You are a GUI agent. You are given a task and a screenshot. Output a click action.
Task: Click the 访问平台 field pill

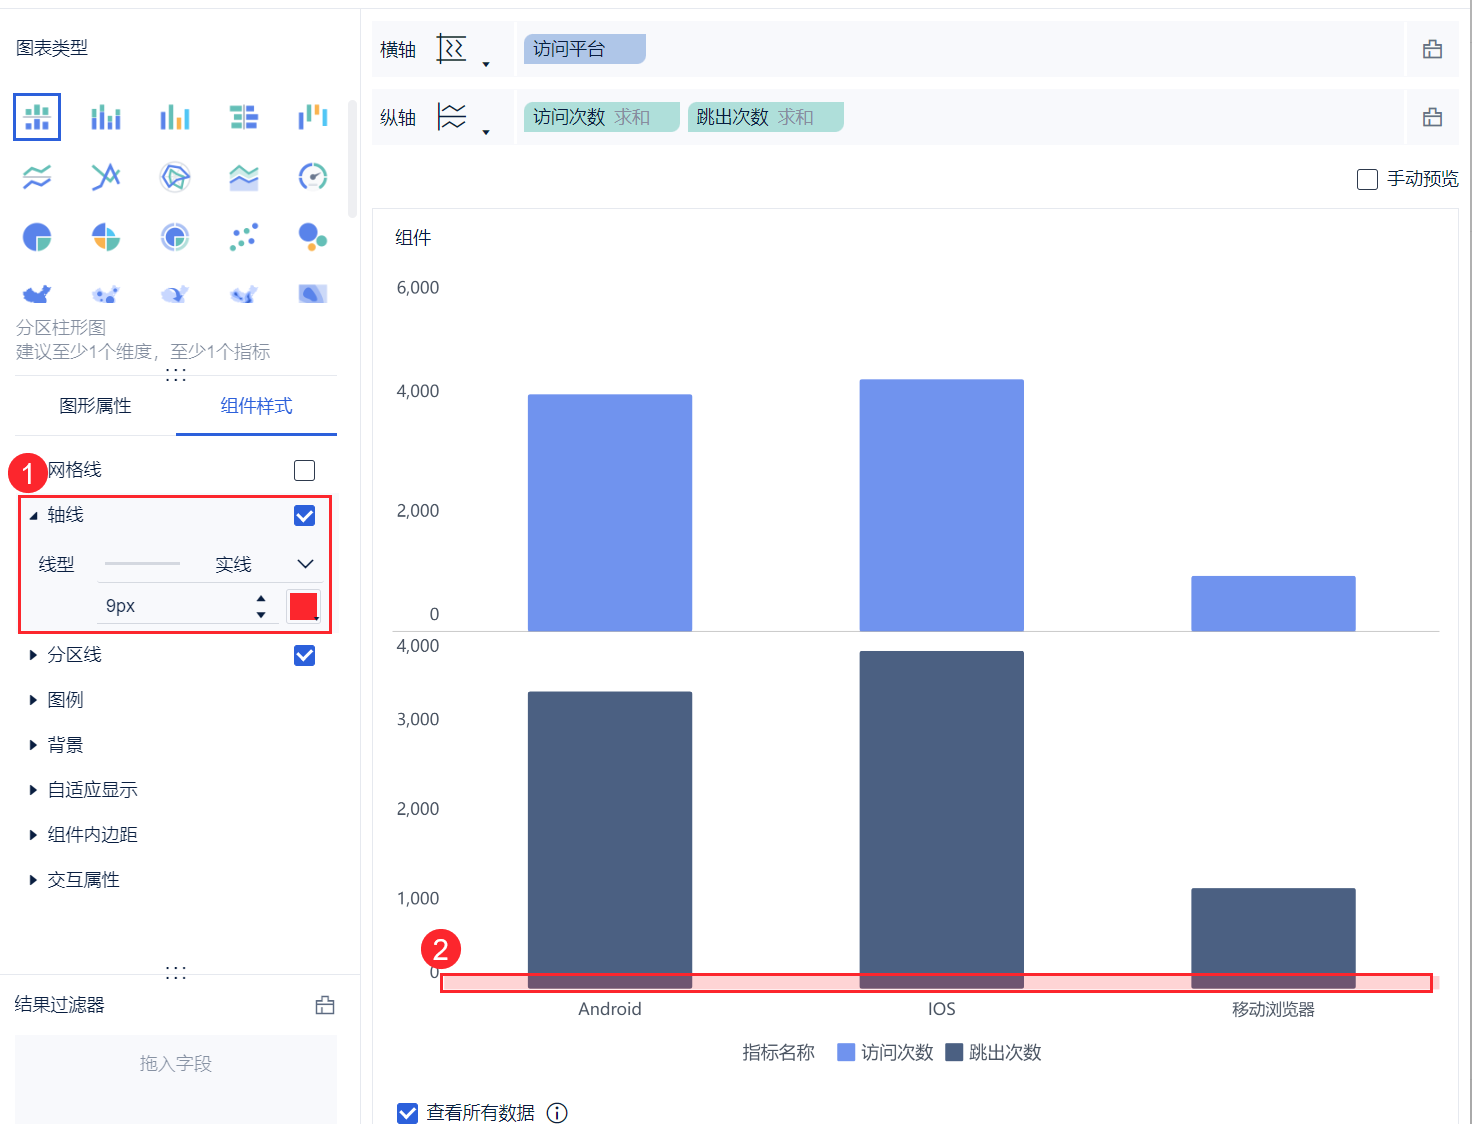pyautogui.click(x=585, y=49)
